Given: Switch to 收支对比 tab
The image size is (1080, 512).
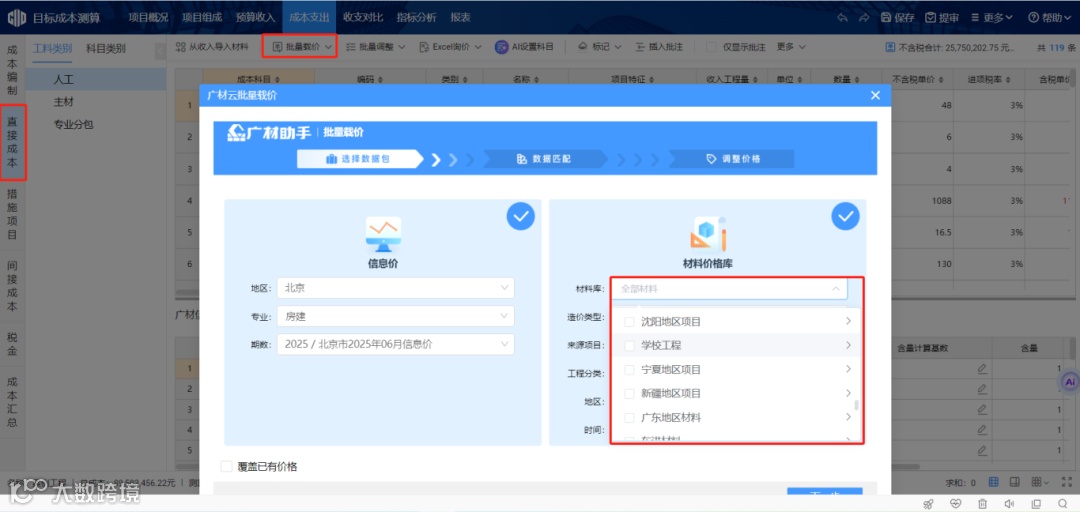Looking at the screenshot, I should 363,17.
